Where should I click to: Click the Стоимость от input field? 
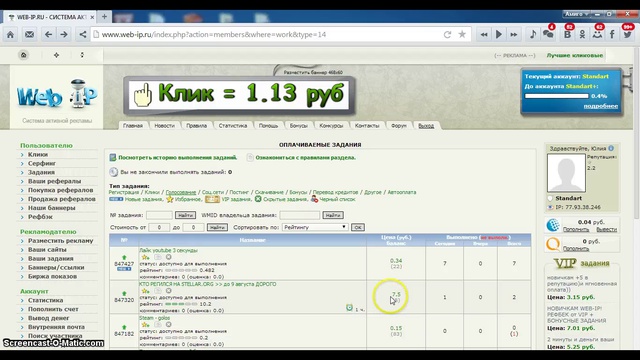pyautogui.click(x=159, y=227)
